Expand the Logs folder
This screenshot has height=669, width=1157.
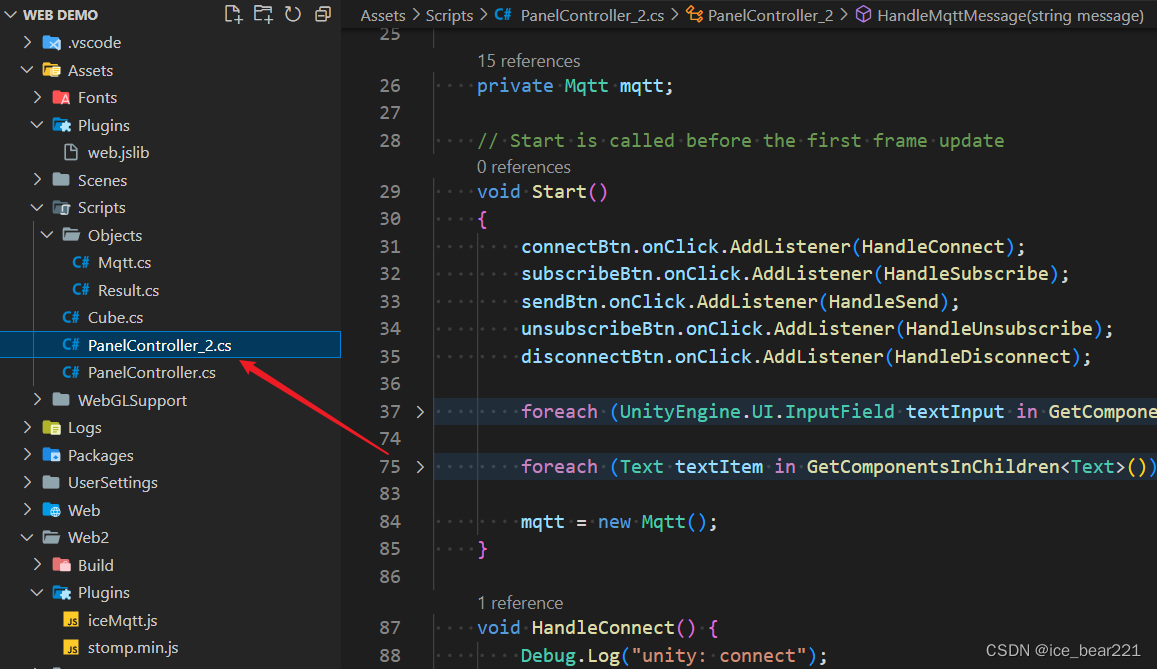[x=27, y=427]
